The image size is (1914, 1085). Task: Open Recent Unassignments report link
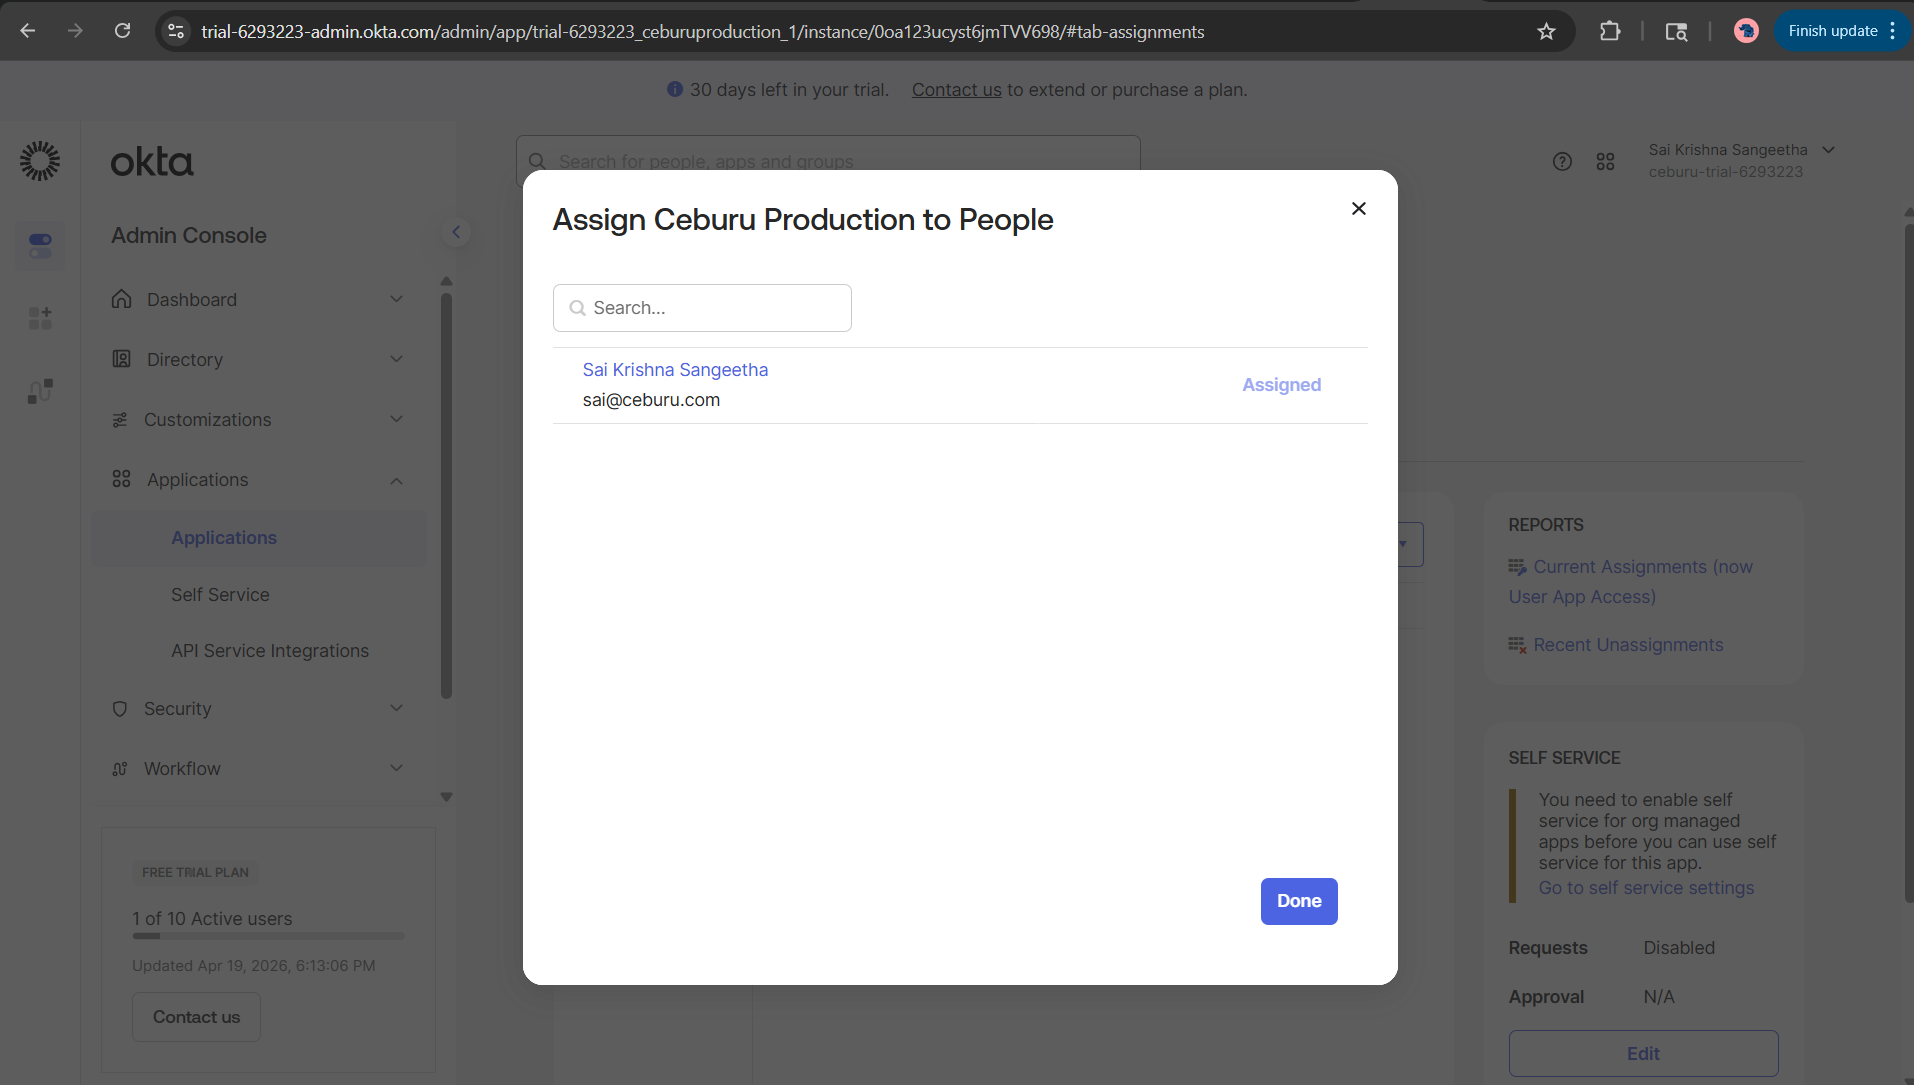(1628, 645)
